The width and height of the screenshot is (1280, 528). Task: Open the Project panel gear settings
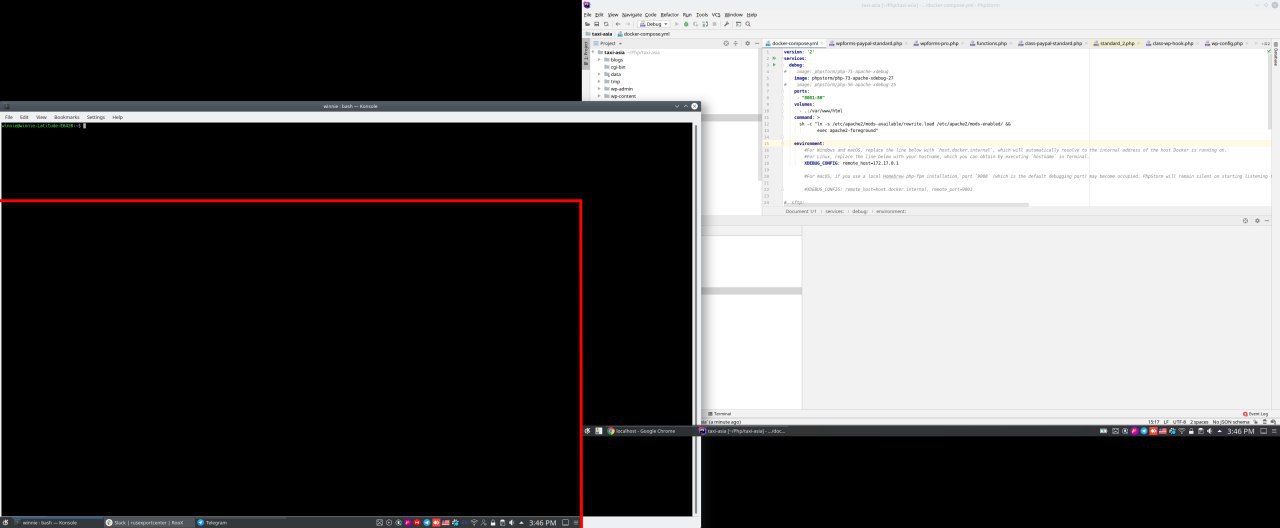pyautogui.click(x=747, y=43)
